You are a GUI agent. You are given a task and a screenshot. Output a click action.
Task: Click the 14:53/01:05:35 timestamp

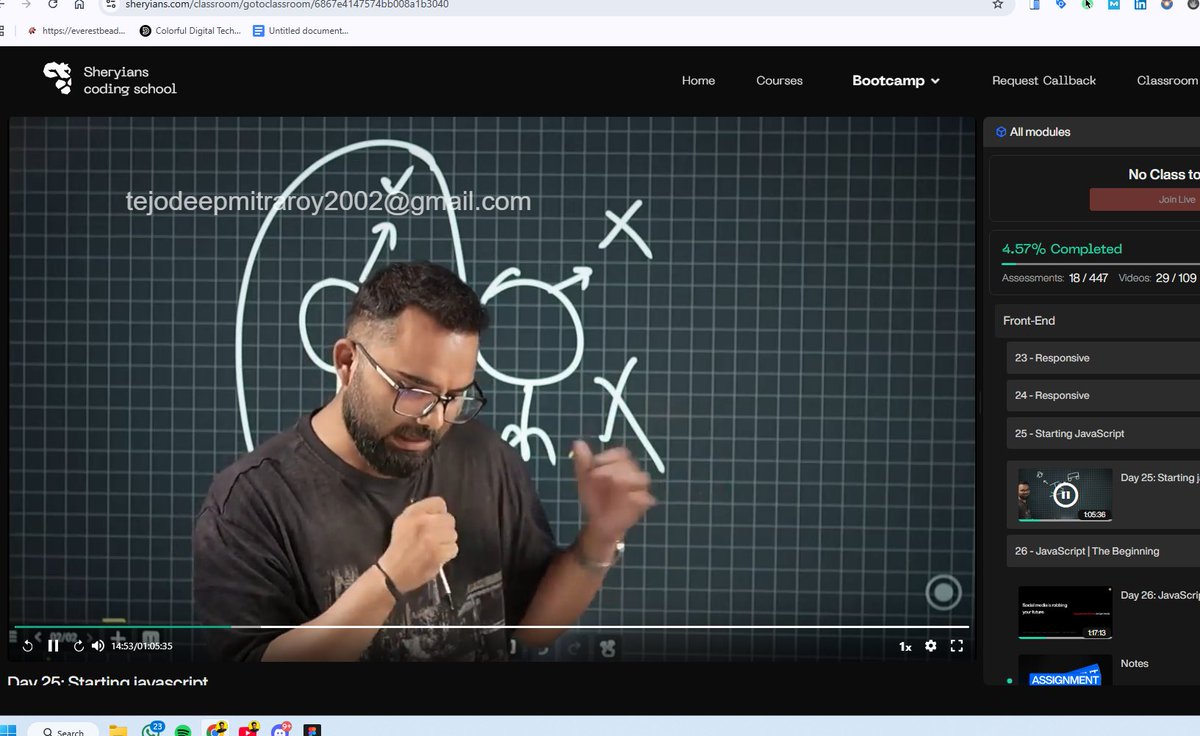click(142, 646)
